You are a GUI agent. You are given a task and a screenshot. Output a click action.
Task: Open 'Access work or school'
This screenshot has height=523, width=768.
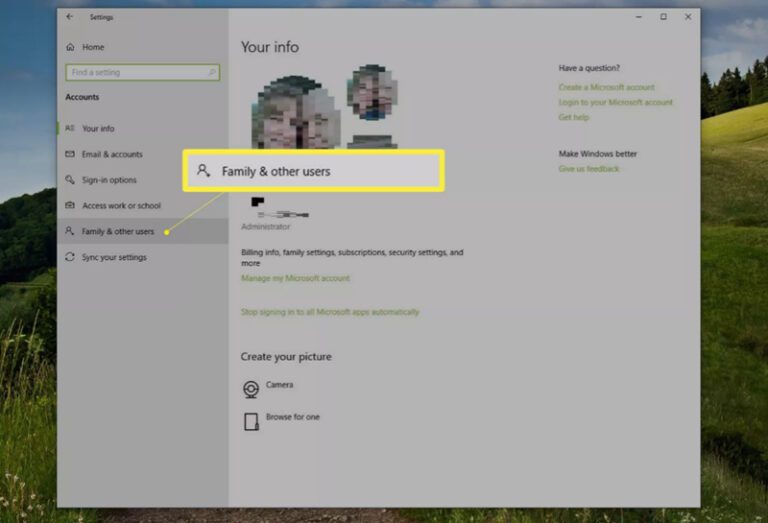click(x=143, y=206)
